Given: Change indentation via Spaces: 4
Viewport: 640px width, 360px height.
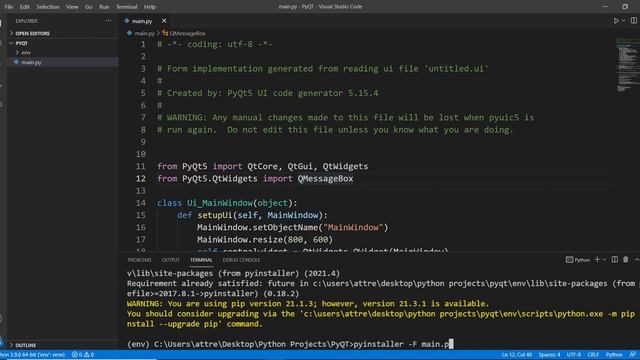Looking at the screenshot, I should (x=549, y=355).
